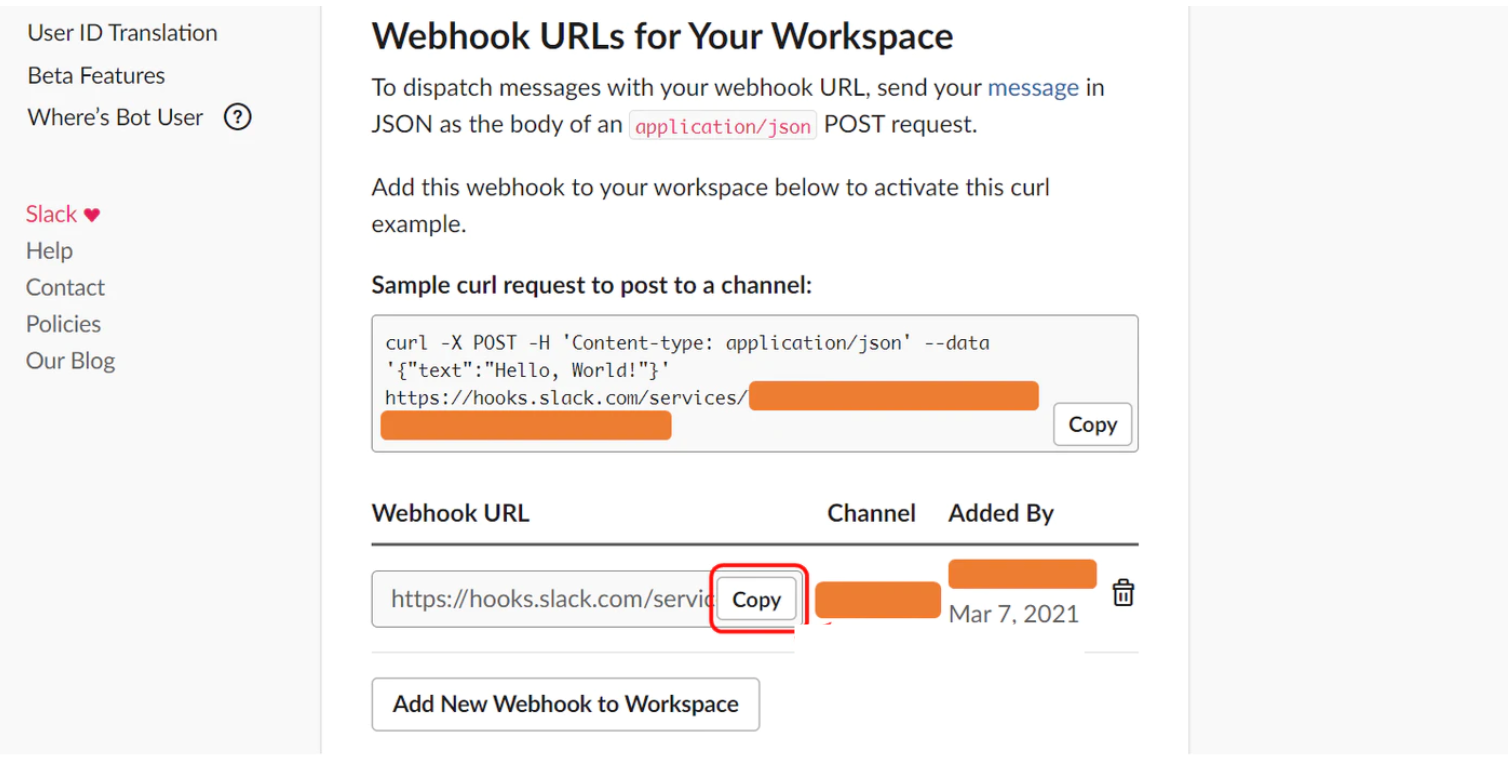Go to the Contact page link

[65, 288]
